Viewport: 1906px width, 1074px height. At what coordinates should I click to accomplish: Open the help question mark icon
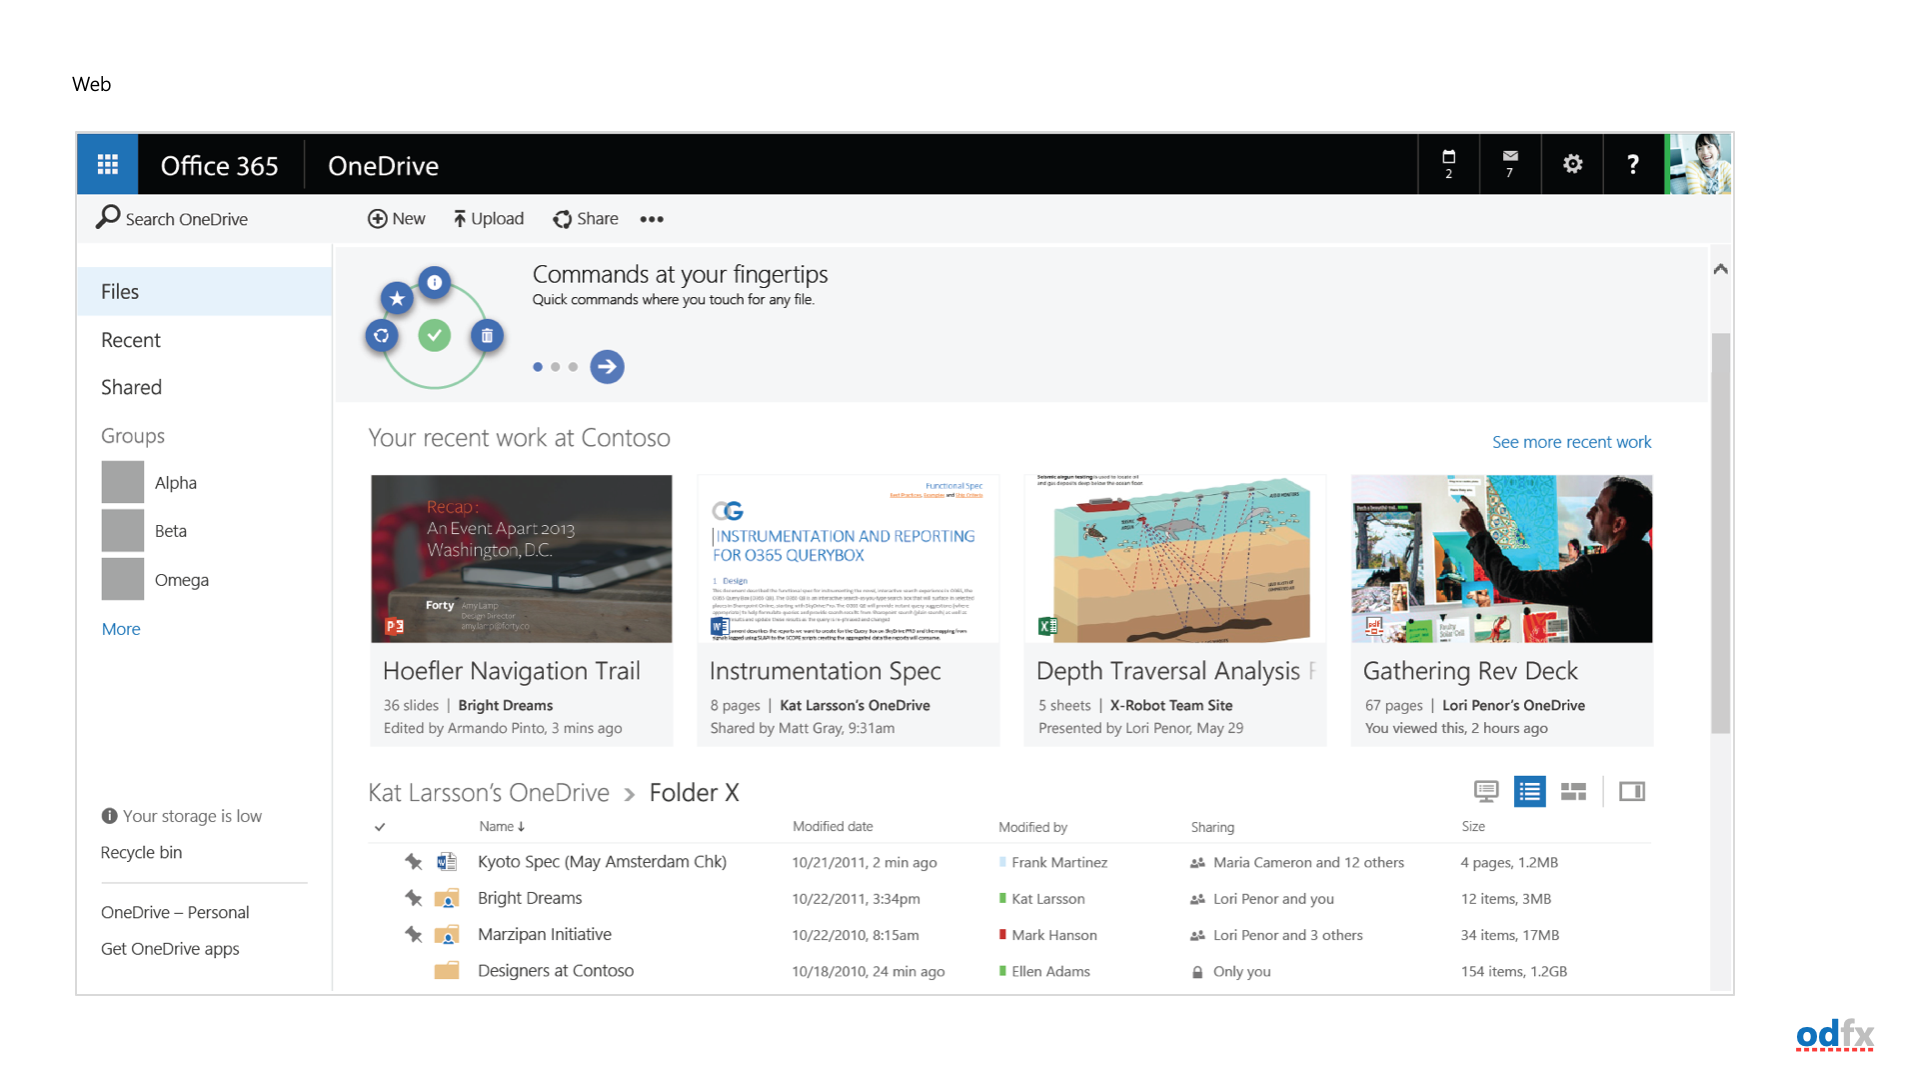tap(1633, 164)
